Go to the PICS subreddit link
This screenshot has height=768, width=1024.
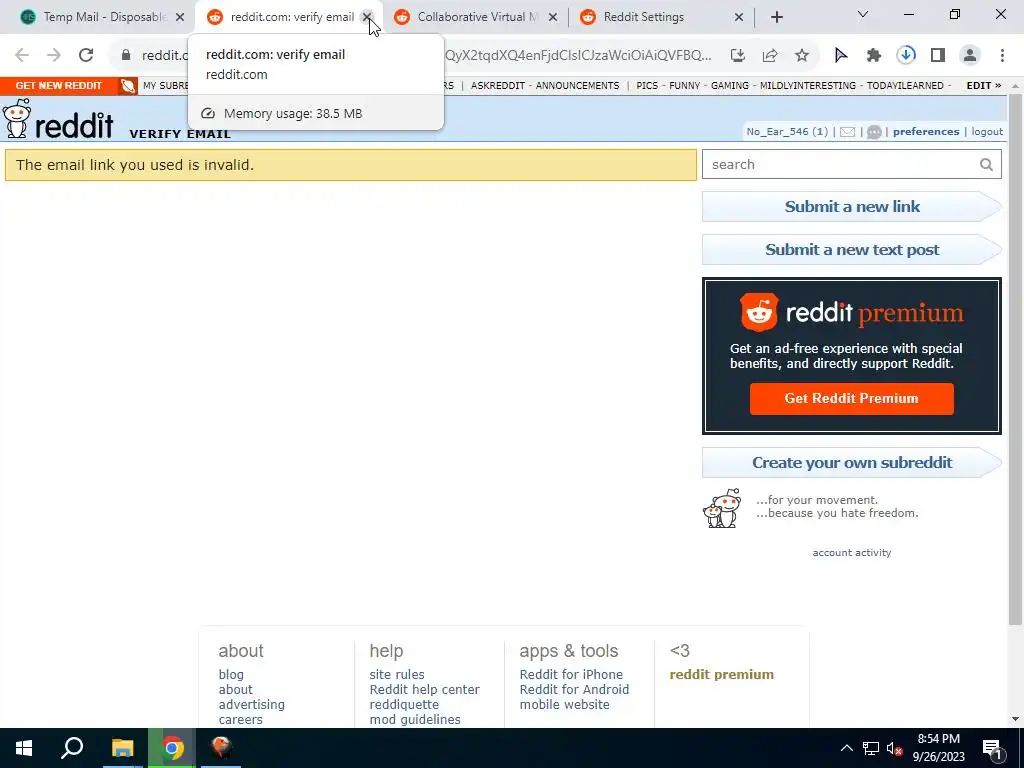(647, 86)
